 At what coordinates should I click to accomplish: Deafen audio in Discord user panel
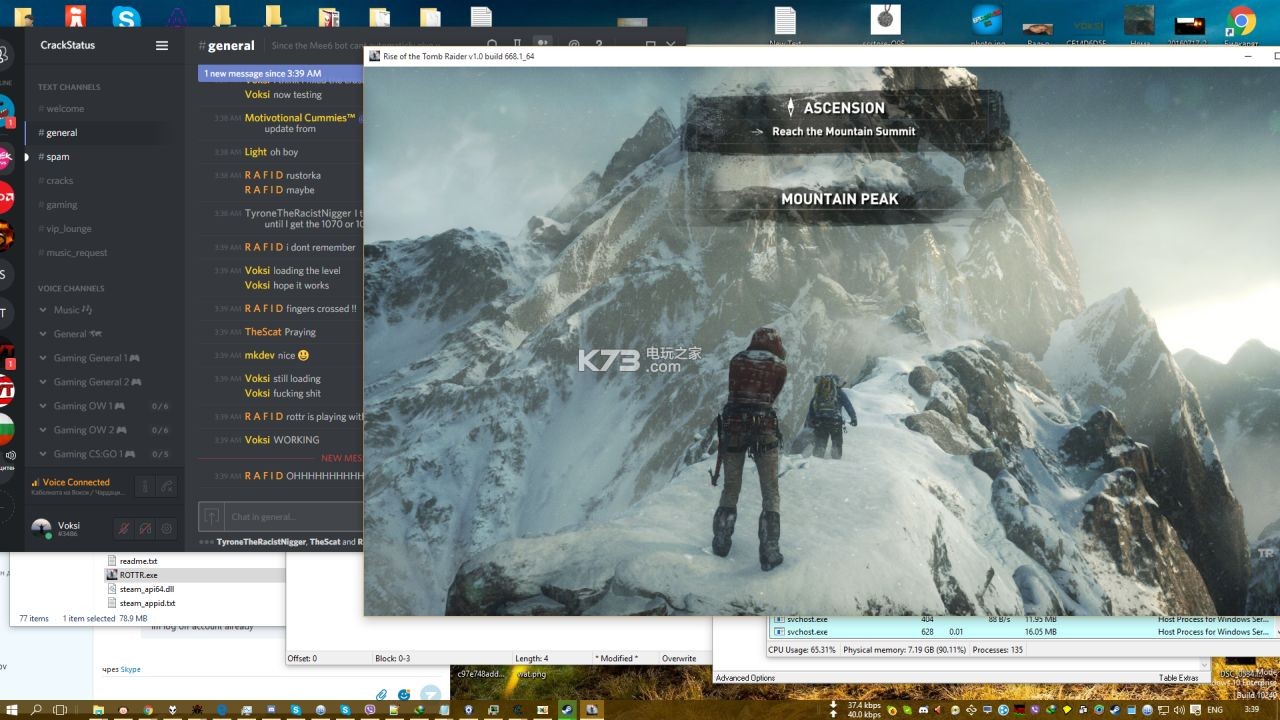pos(145,528)
